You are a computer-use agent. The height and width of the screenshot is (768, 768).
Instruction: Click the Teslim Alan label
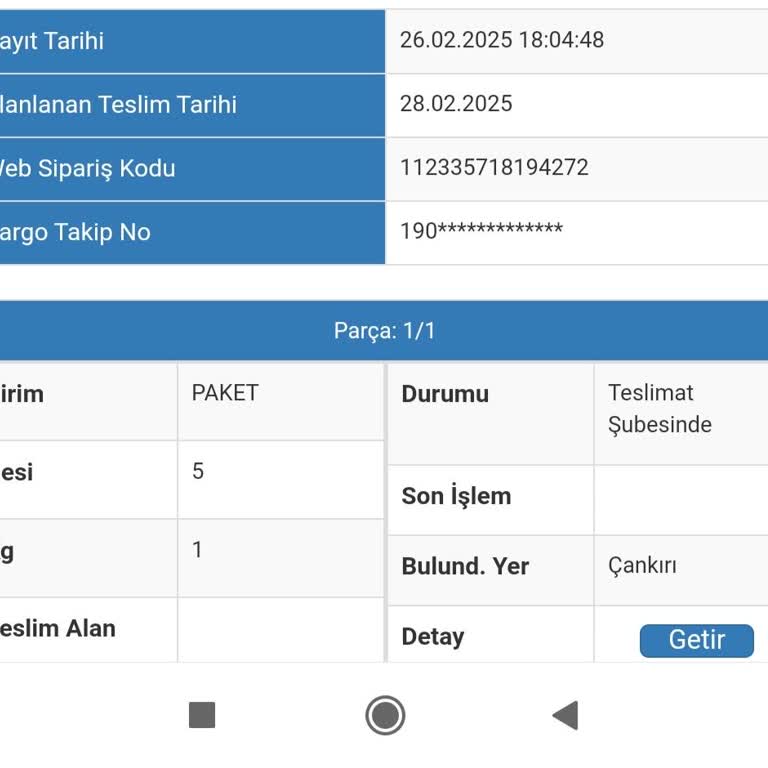[57, 628]
